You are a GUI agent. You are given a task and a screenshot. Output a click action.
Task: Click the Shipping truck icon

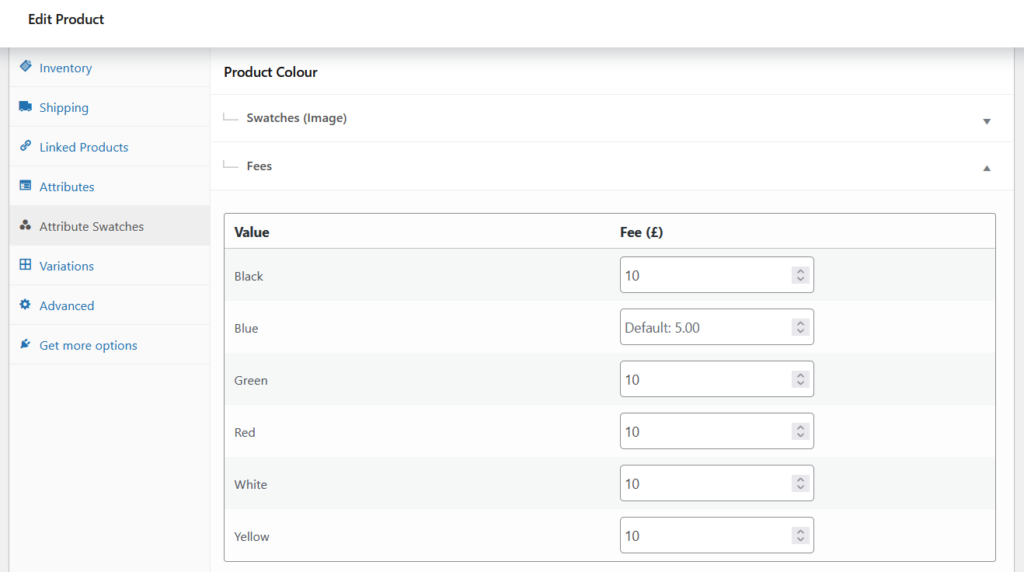tap(25, 107)
